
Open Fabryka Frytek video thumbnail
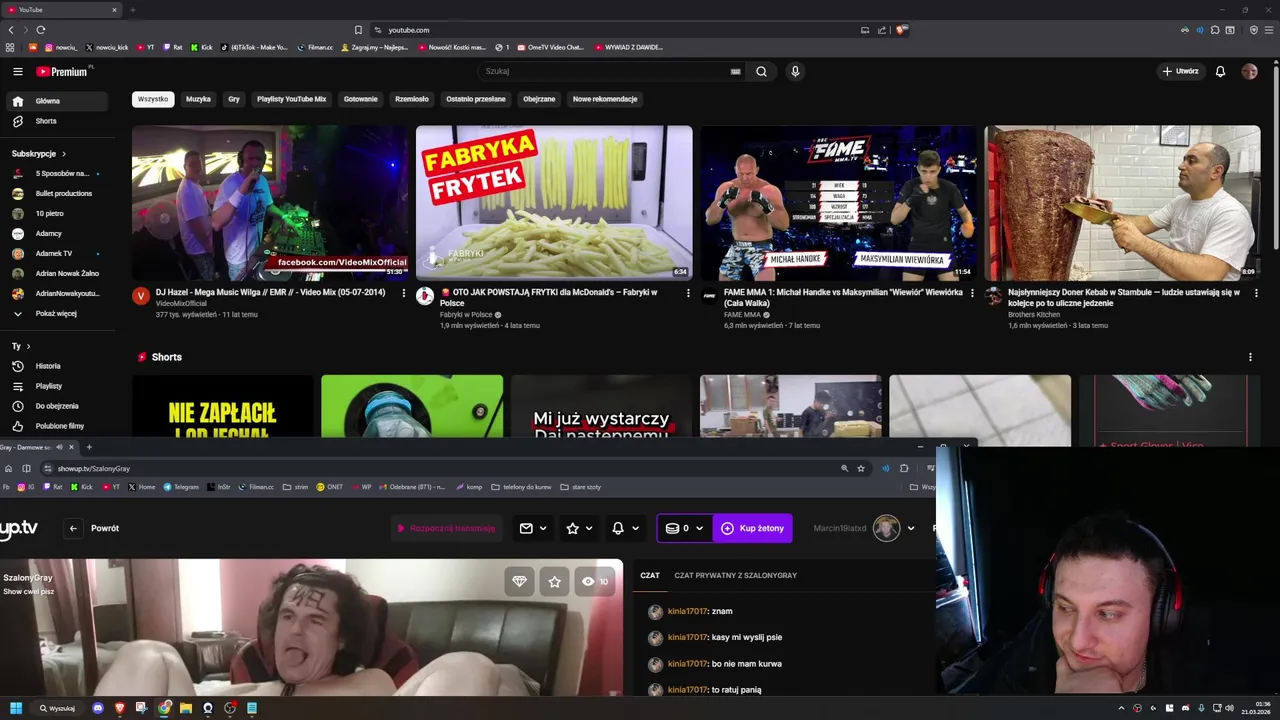tap(554, 203)
